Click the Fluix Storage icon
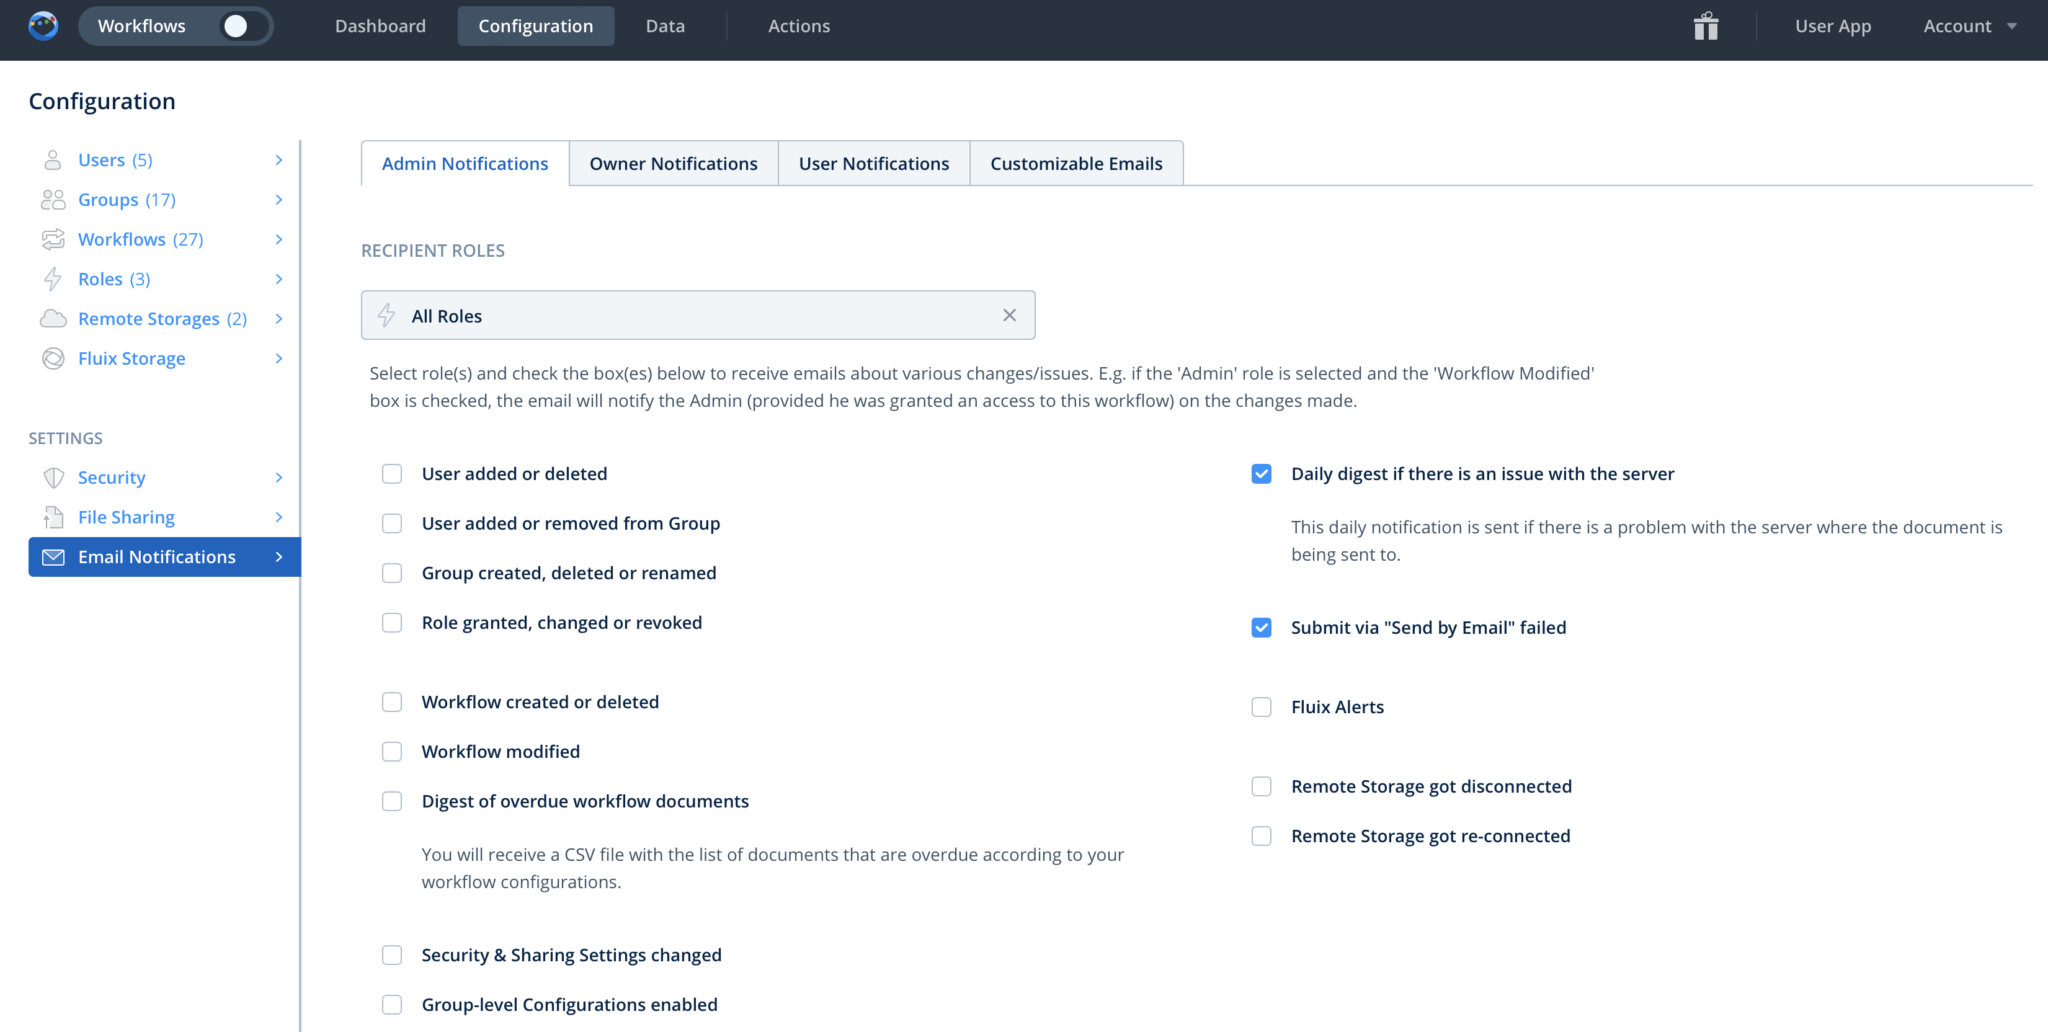The width and height of the screenshot is (2048, 1032). click(x=53, y=359)
